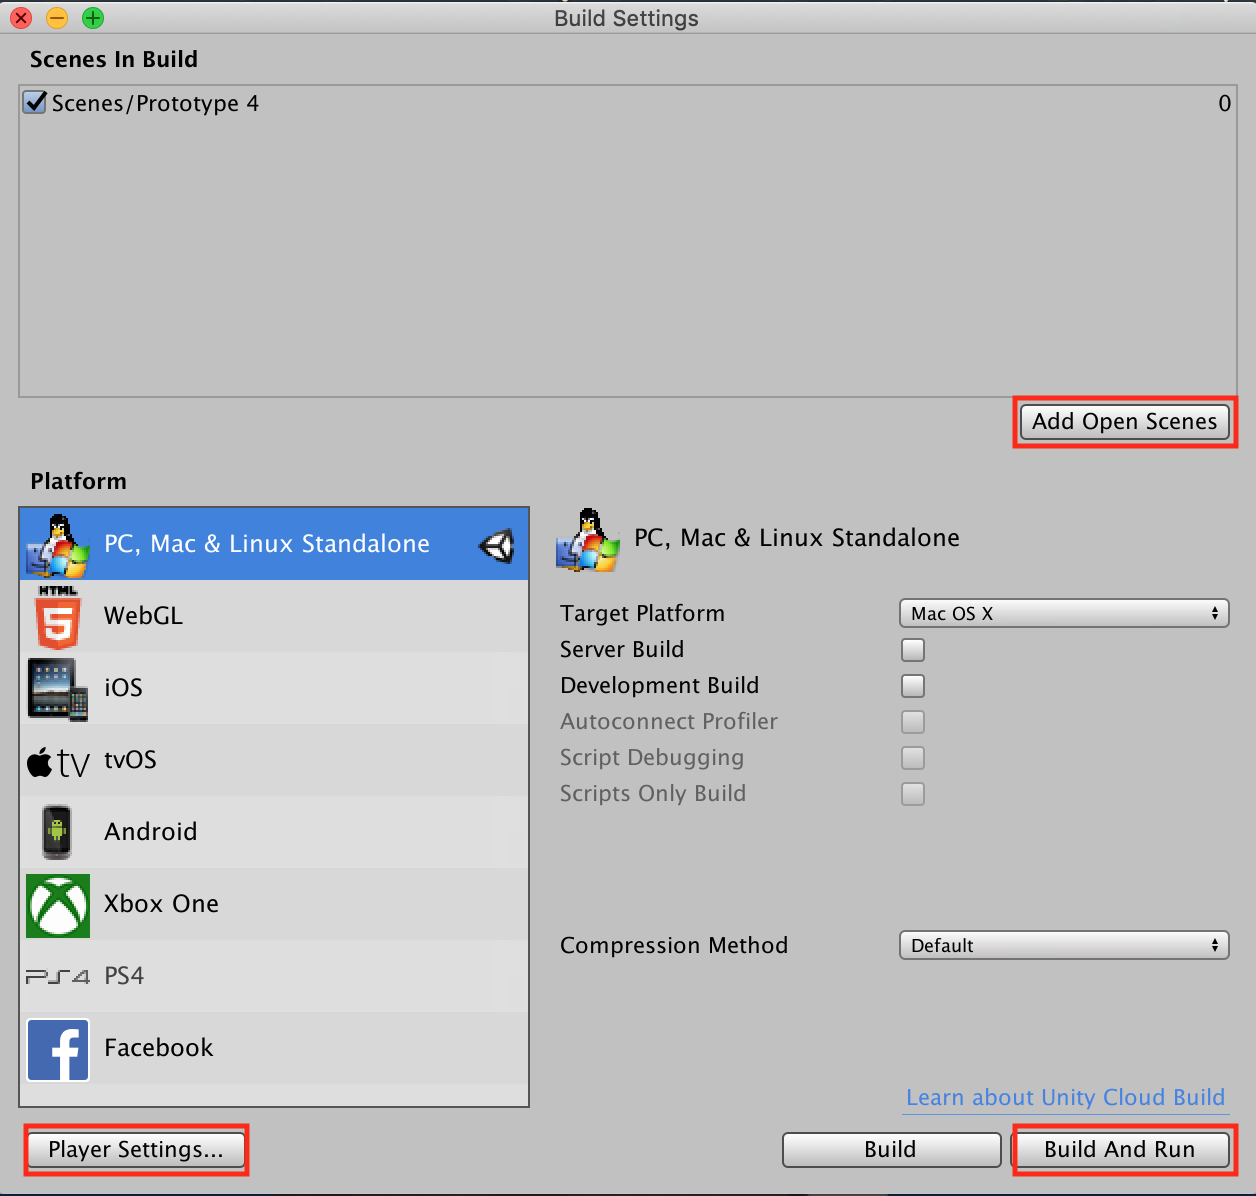The image size is (1256, 1196).
Task: Select the PC, Mac & Linux Standalone row text
Action: (x=267, y=544)
